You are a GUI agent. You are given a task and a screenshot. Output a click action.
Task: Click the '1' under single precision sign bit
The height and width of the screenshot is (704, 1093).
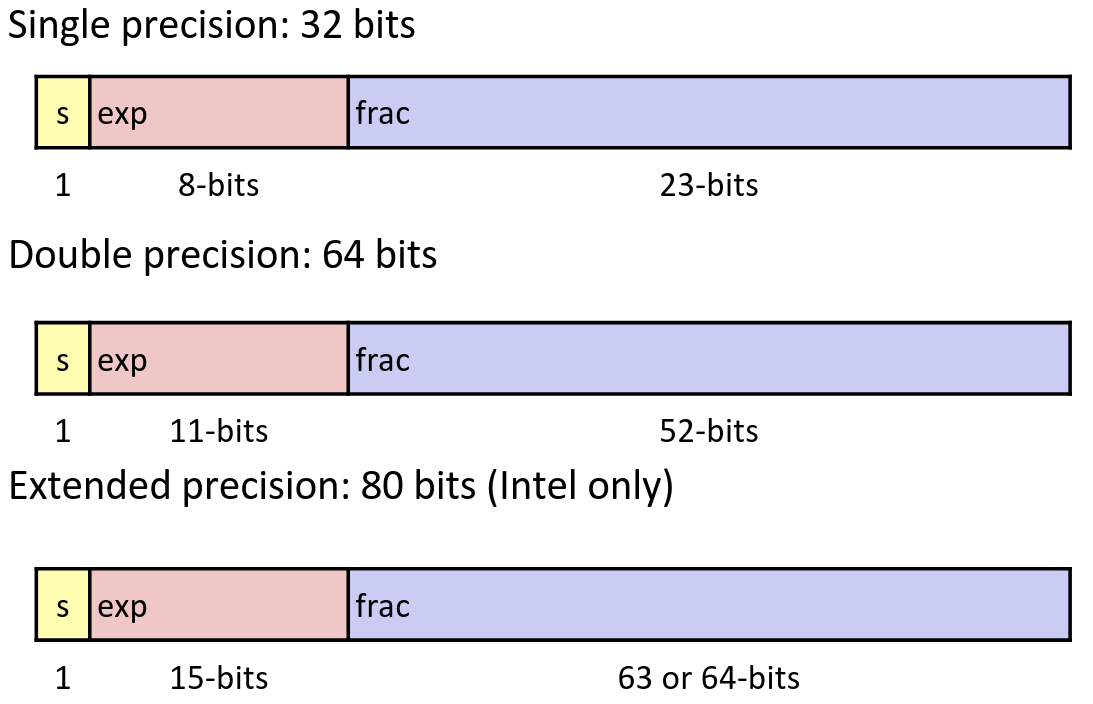point(63,185)
